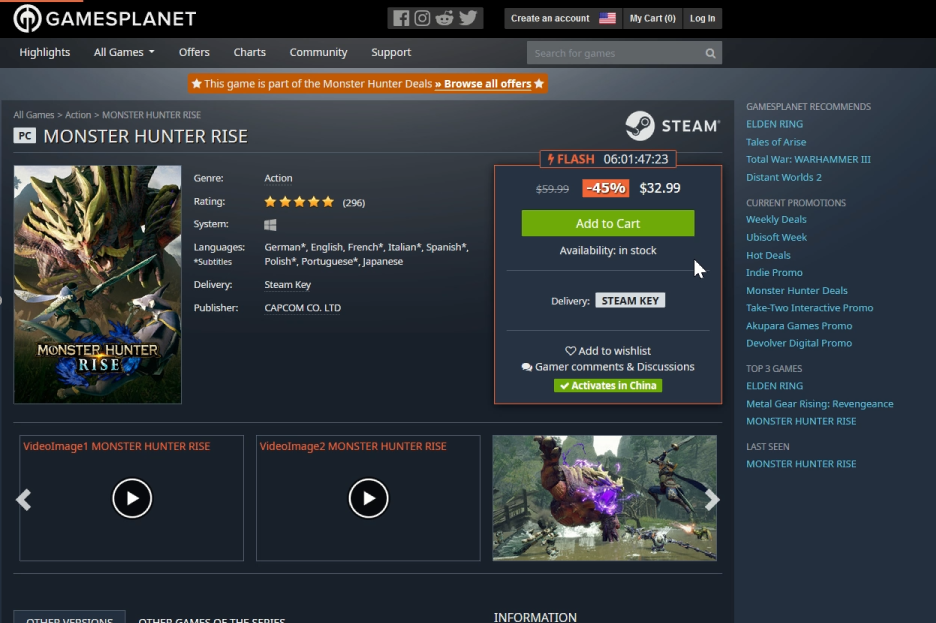Image resolution: width=936 pixels, height=623 pixels.
Task: Open Total War: WARHAMMER III link
Action: click(x=808, y=159)
